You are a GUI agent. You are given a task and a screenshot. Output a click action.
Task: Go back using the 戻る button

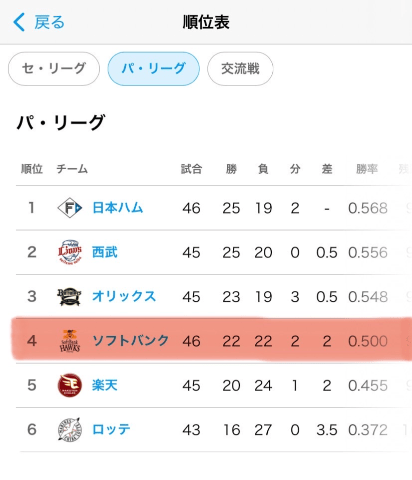pyautogui.click(x=39, y=22)
